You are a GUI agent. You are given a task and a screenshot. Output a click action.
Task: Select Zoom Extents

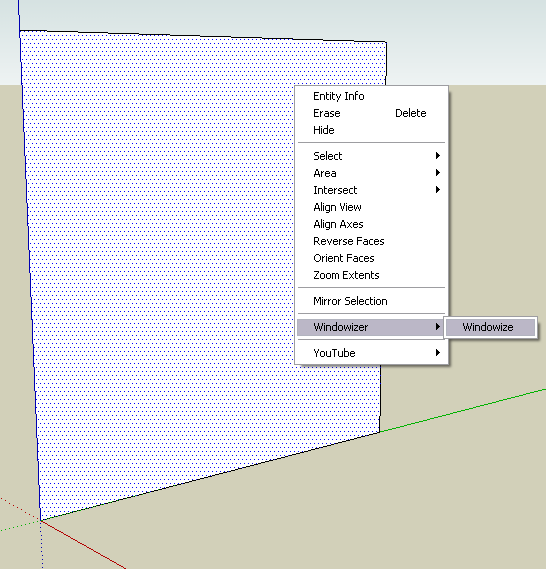(x=371, y=275)
